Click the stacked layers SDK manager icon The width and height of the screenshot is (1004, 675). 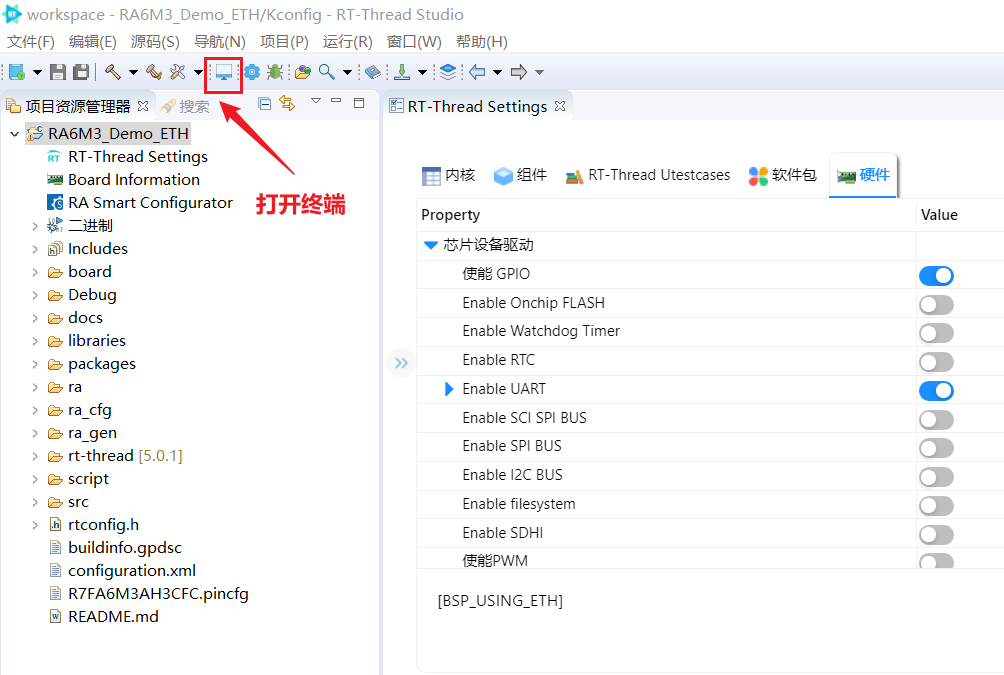pyautogui.click(x=448, y=72)
